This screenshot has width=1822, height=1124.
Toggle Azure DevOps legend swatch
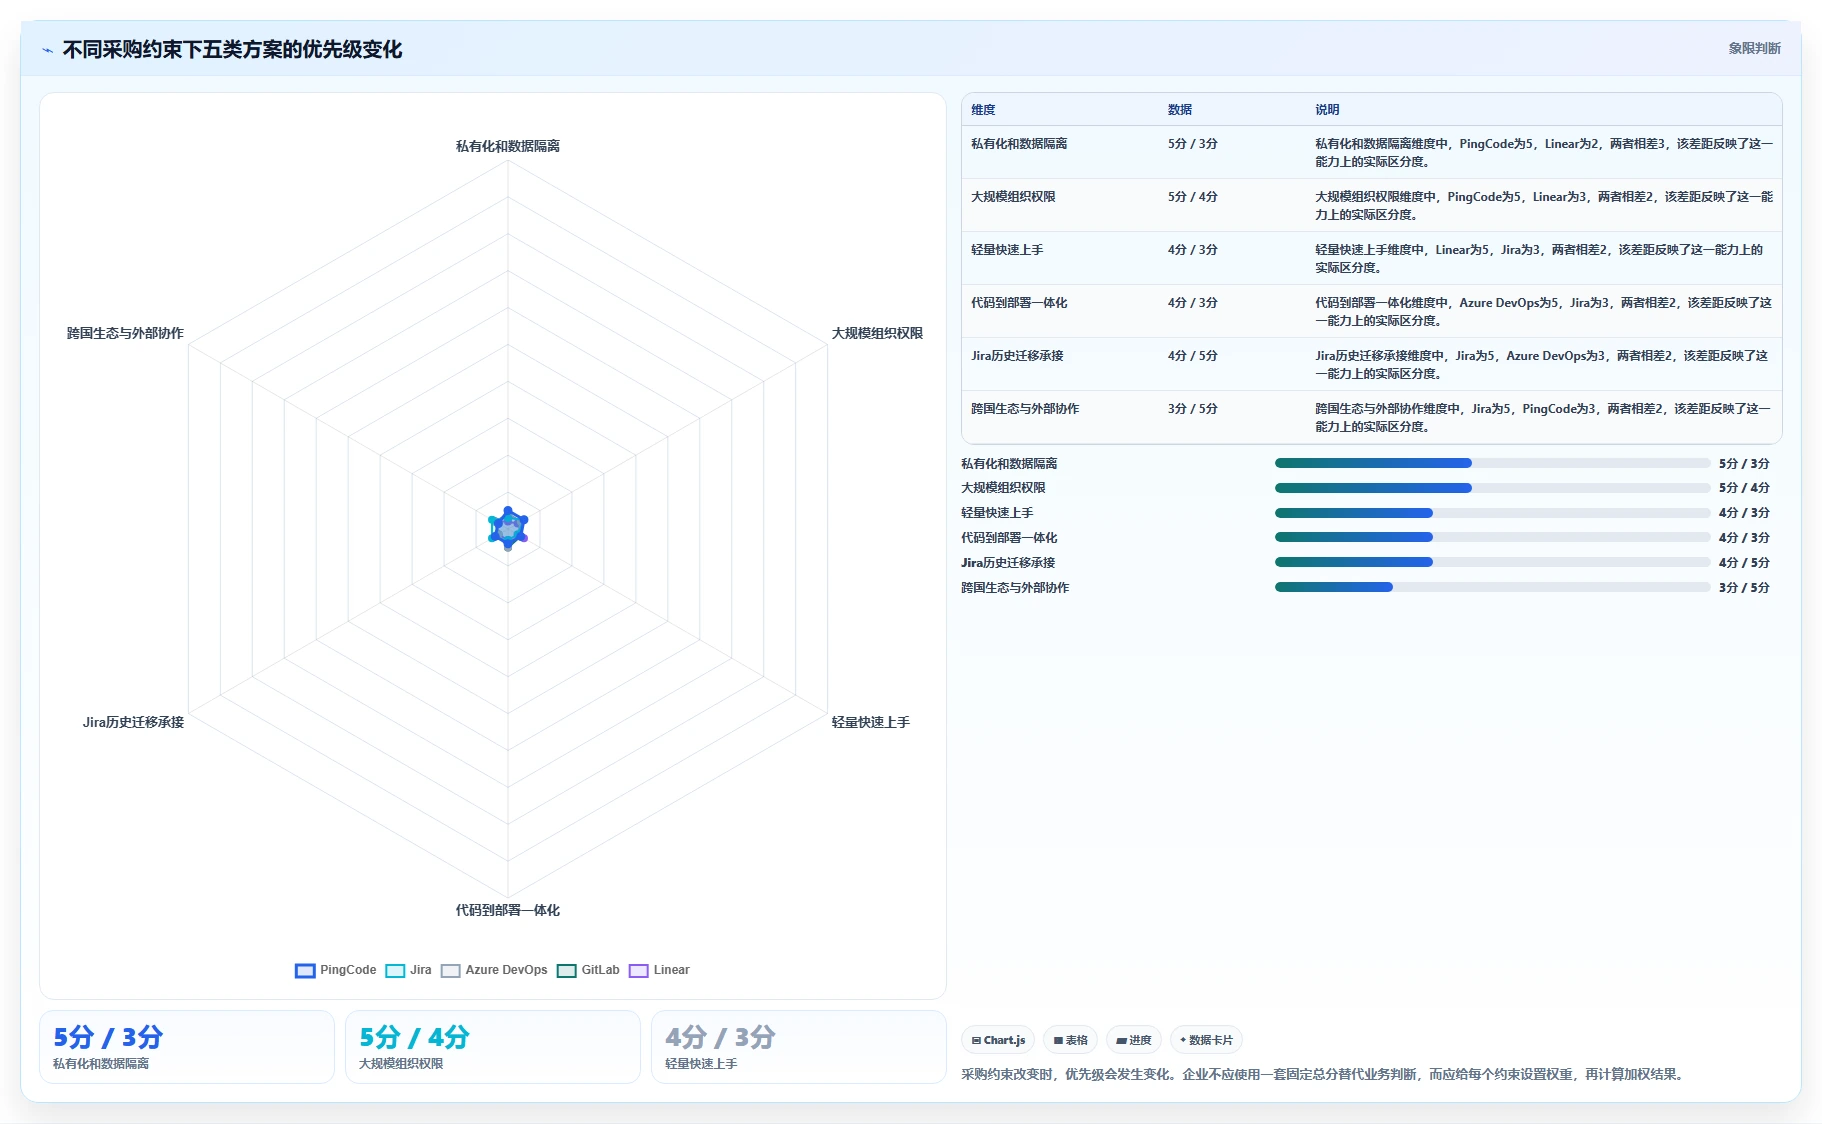click(451, 971)
